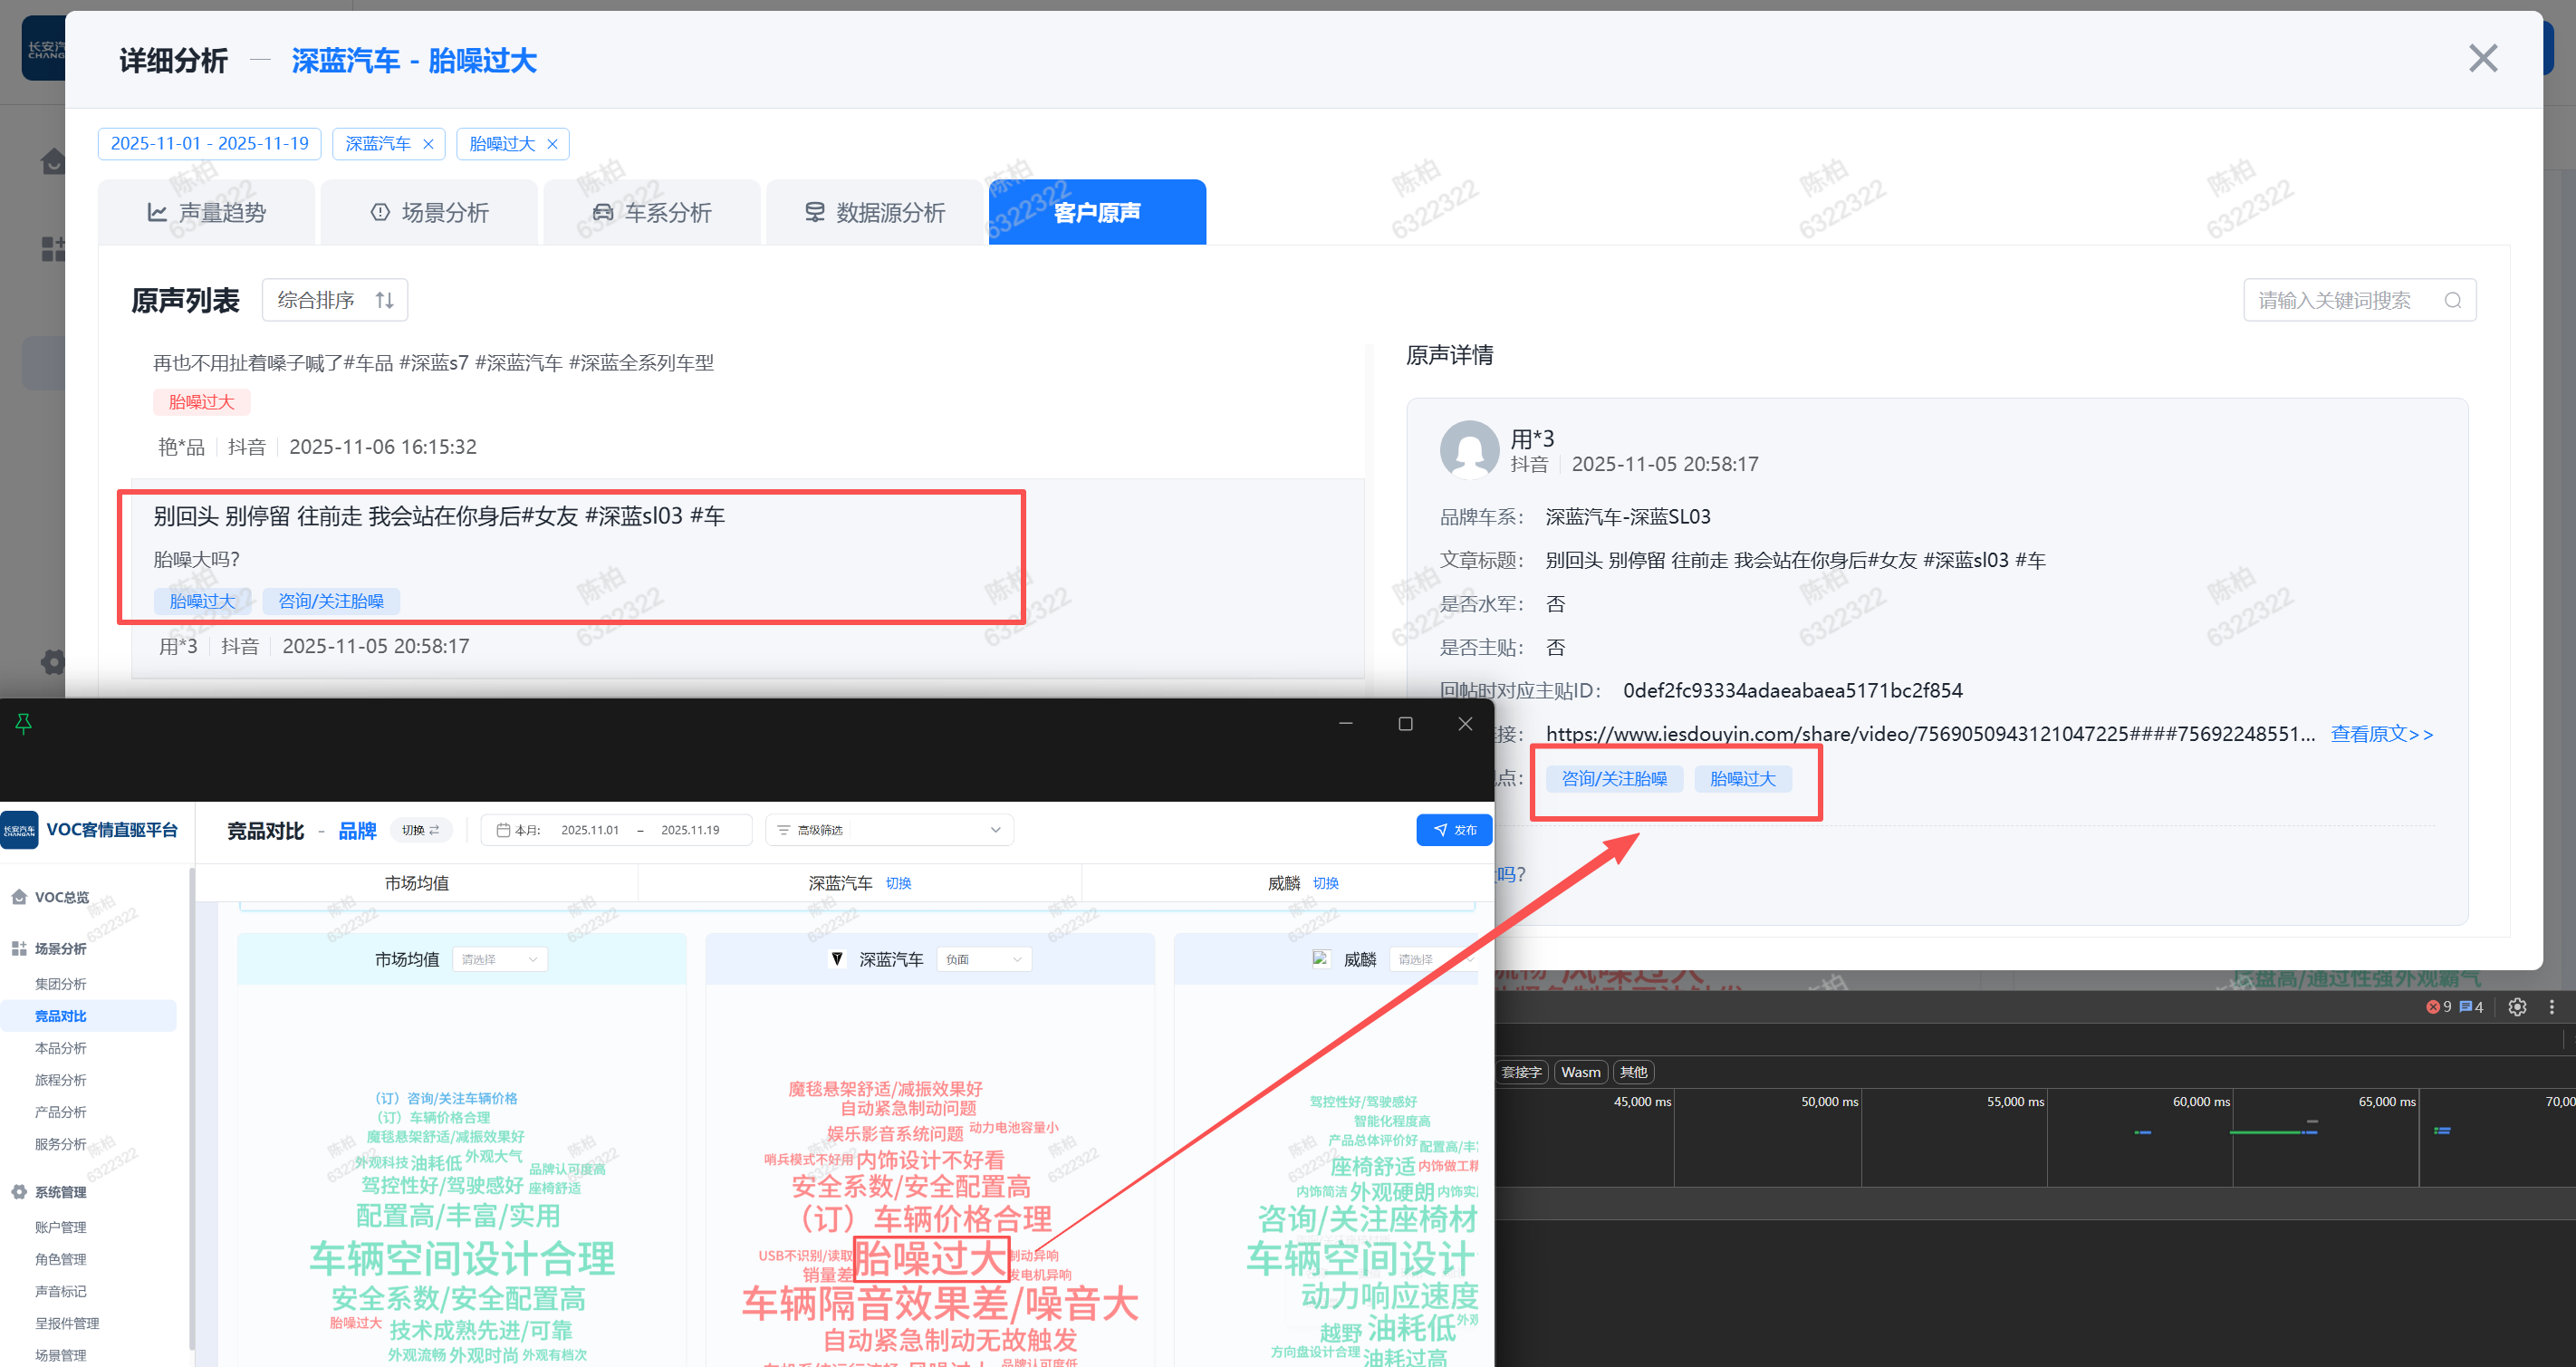
Task: Switch to the 声量趋势 tab
Action: 207,213
